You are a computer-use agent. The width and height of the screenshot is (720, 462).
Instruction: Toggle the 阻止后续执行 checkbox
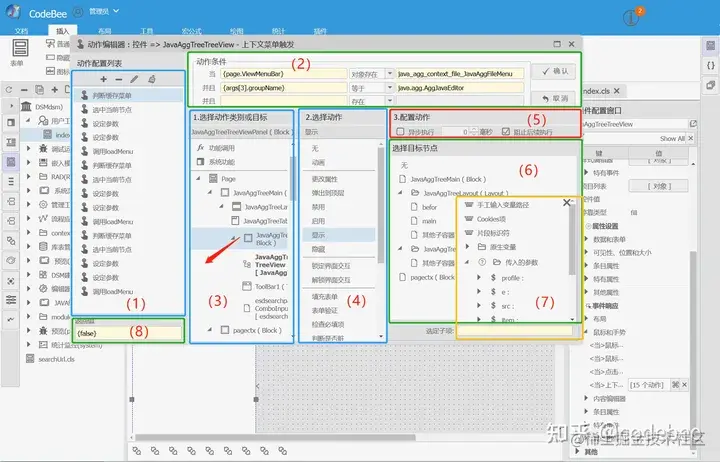506,132
